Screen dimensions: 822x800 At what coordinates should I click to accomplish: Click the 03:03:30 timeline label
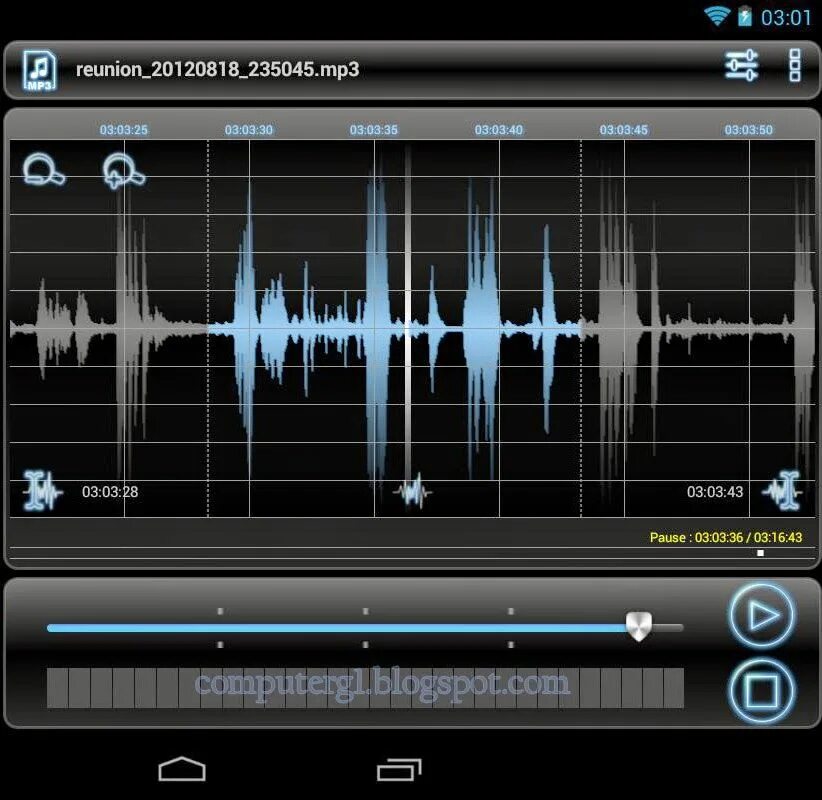tap(248, 129)
